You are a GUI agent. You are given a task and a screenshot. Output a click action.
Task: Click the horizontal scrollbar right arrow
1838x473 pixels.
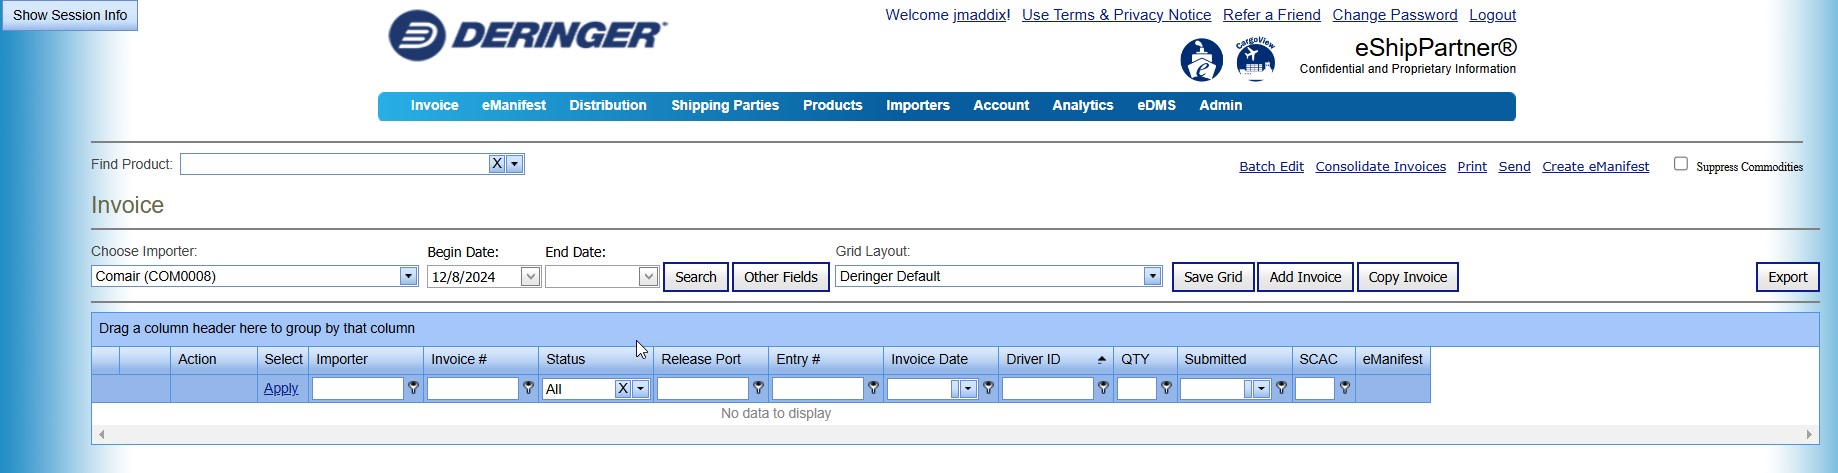point(1808,435)
